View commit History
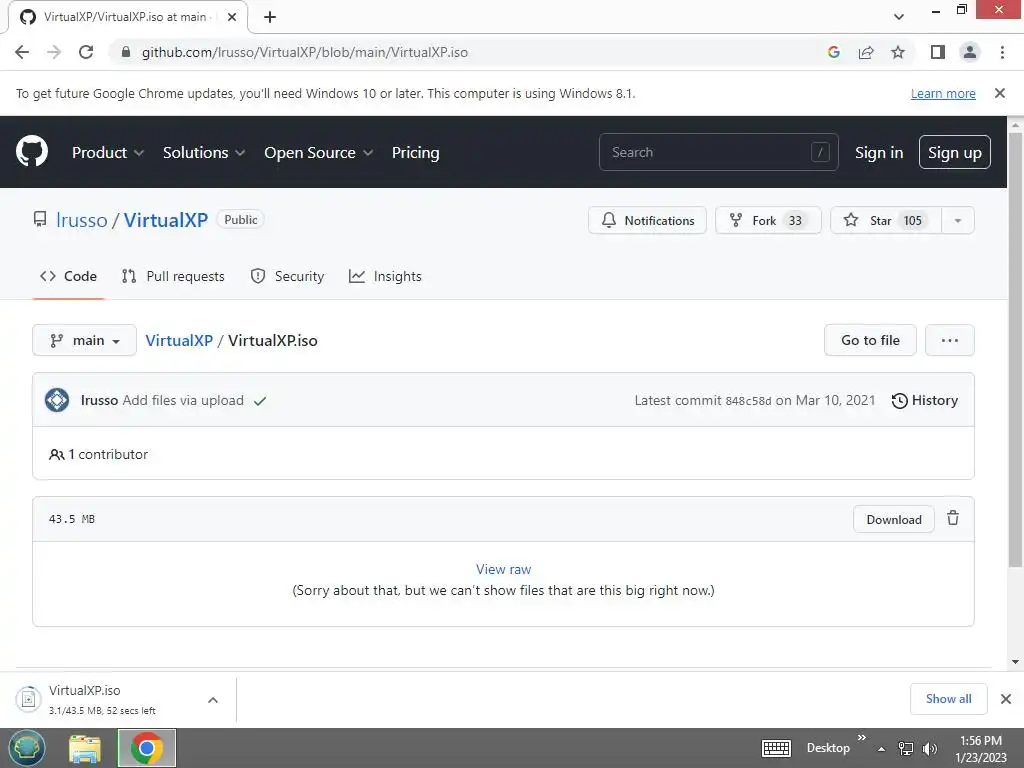The height and width of the screenshot is (768, 1024). coord(925,400)
